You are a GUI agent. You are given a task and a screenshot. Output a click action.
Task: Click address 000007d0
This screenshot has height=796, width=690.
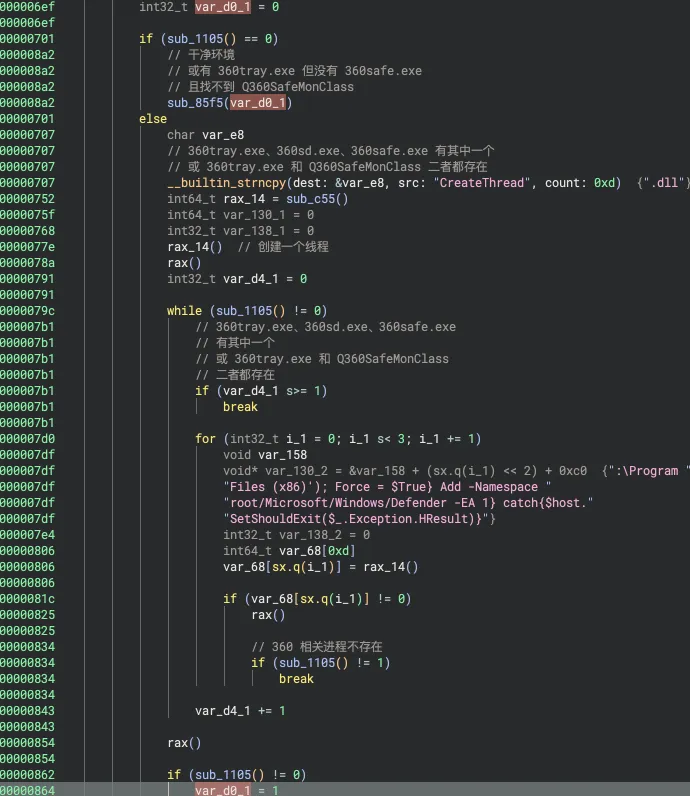pos(27,439)
